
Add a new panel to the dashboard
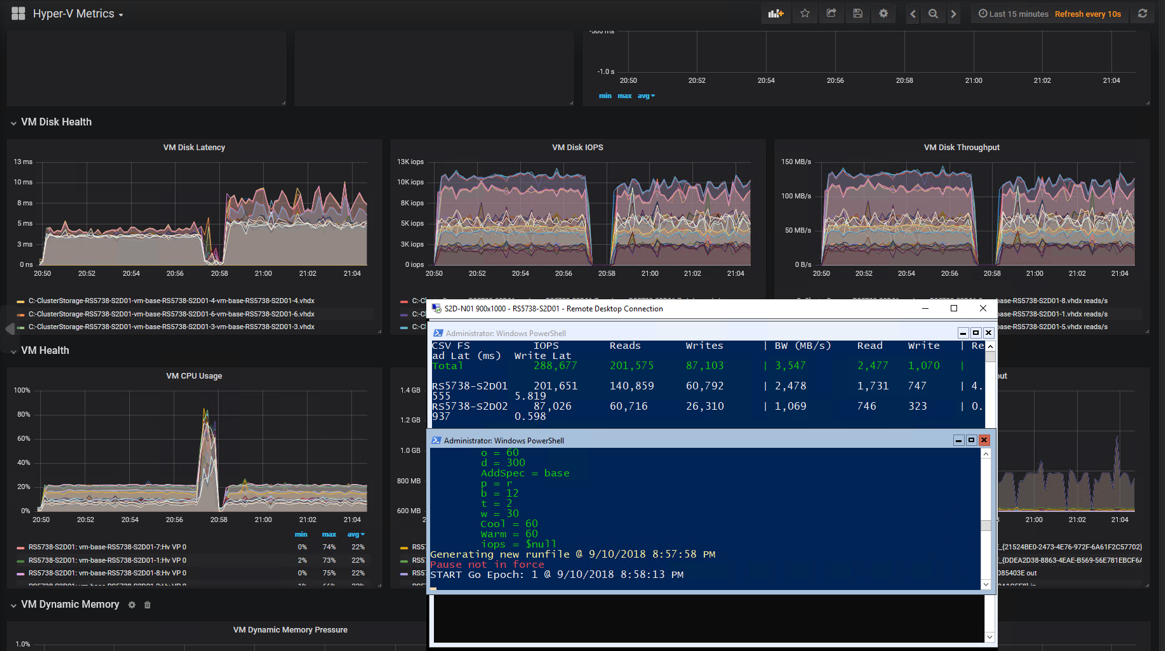pos(776,13)
